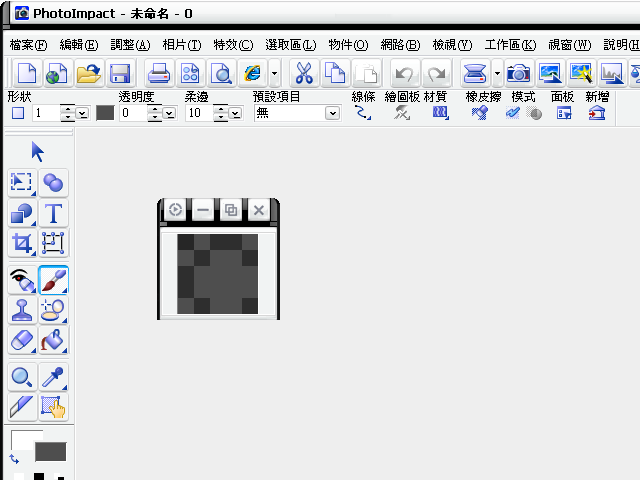
Task: Click the print multiple layout icon
Action: click(190, 73)
